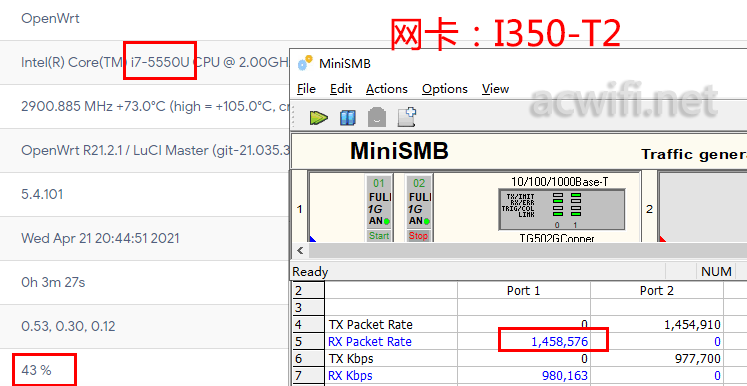
Task: Click the gray stop toolbar icon
Action: [x=377, y=117]
